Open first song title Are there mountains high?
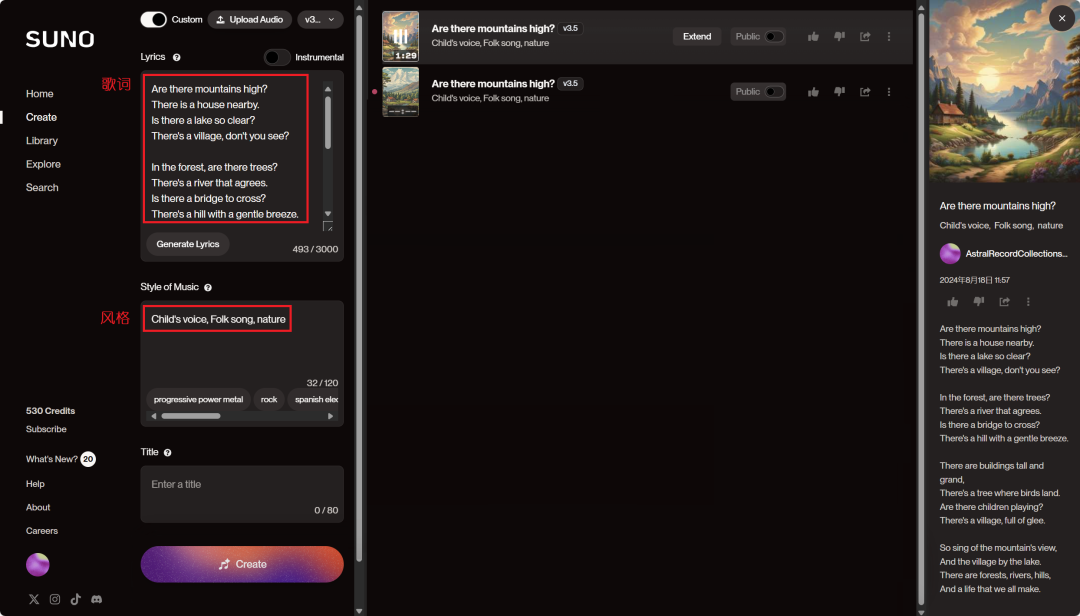The image size is (1080, 616). [x=492, y=29]
